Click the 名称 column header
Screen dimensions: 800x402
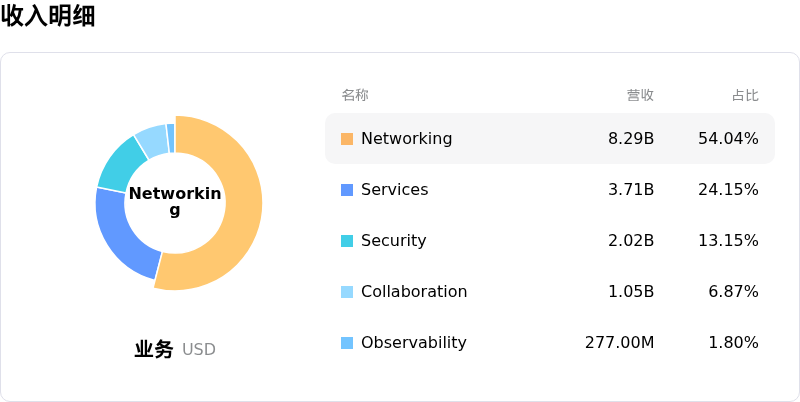(x=355, y=95)
